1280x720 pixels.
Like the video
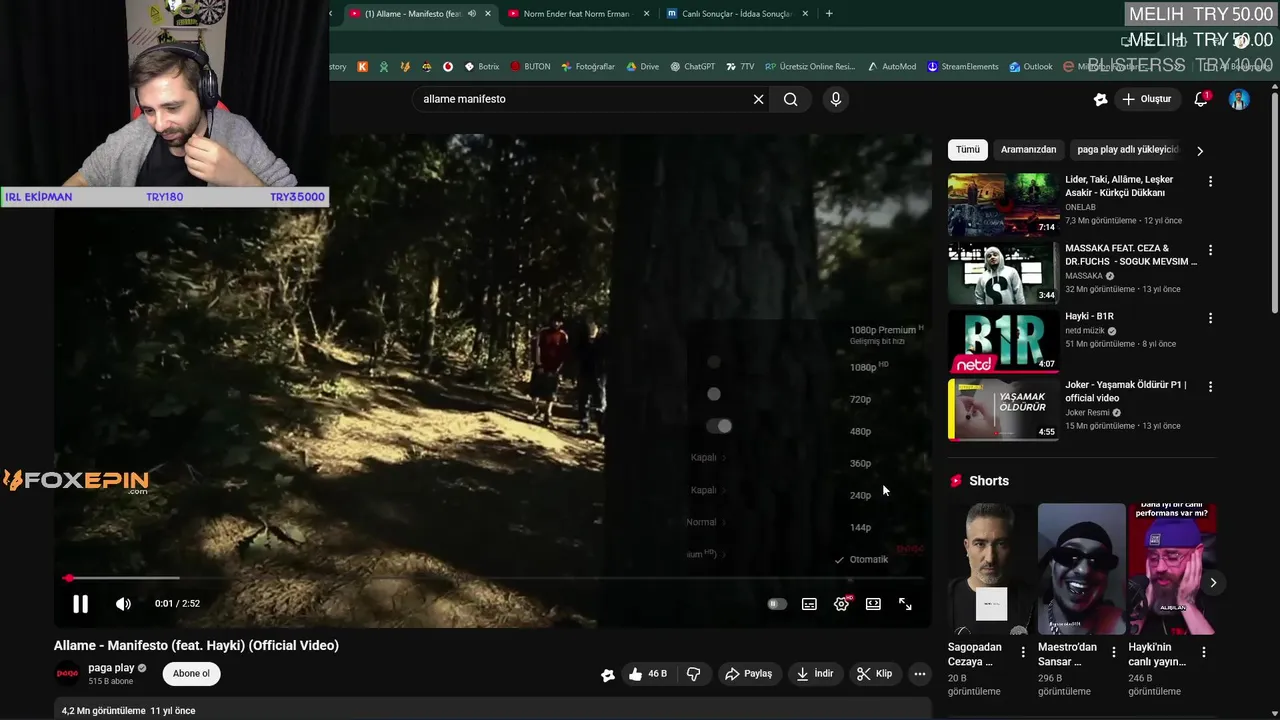(647, 674)
